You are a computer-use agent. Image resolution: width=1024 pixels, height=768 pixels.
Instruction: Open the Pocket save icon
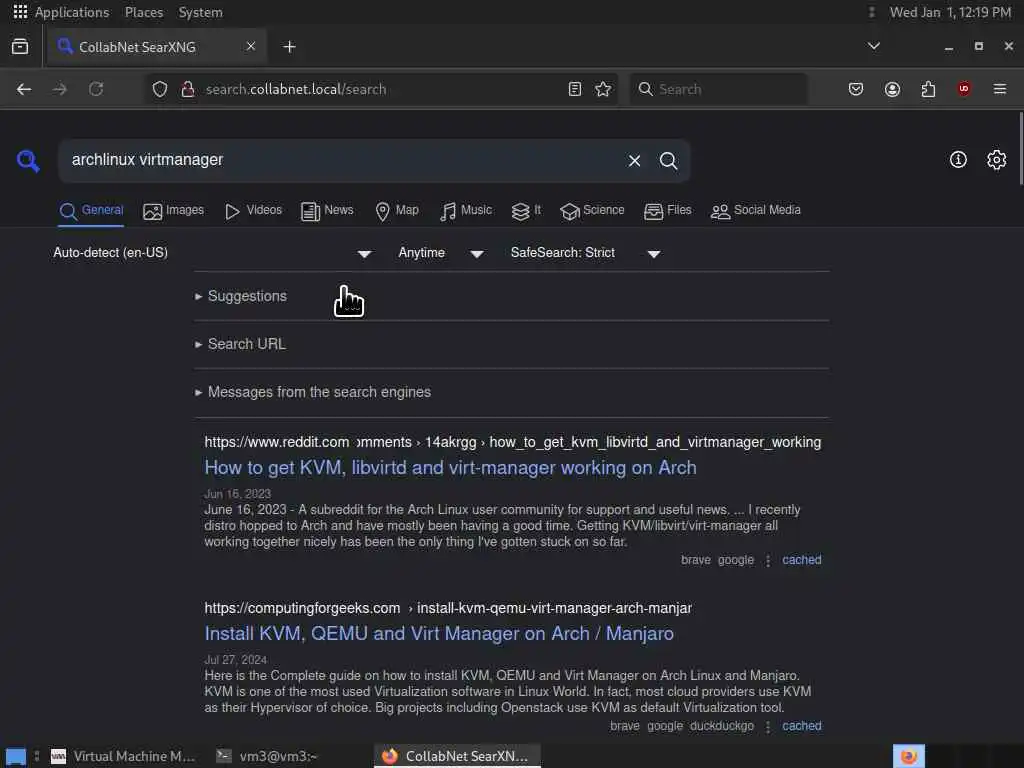[x=856, y=89]
